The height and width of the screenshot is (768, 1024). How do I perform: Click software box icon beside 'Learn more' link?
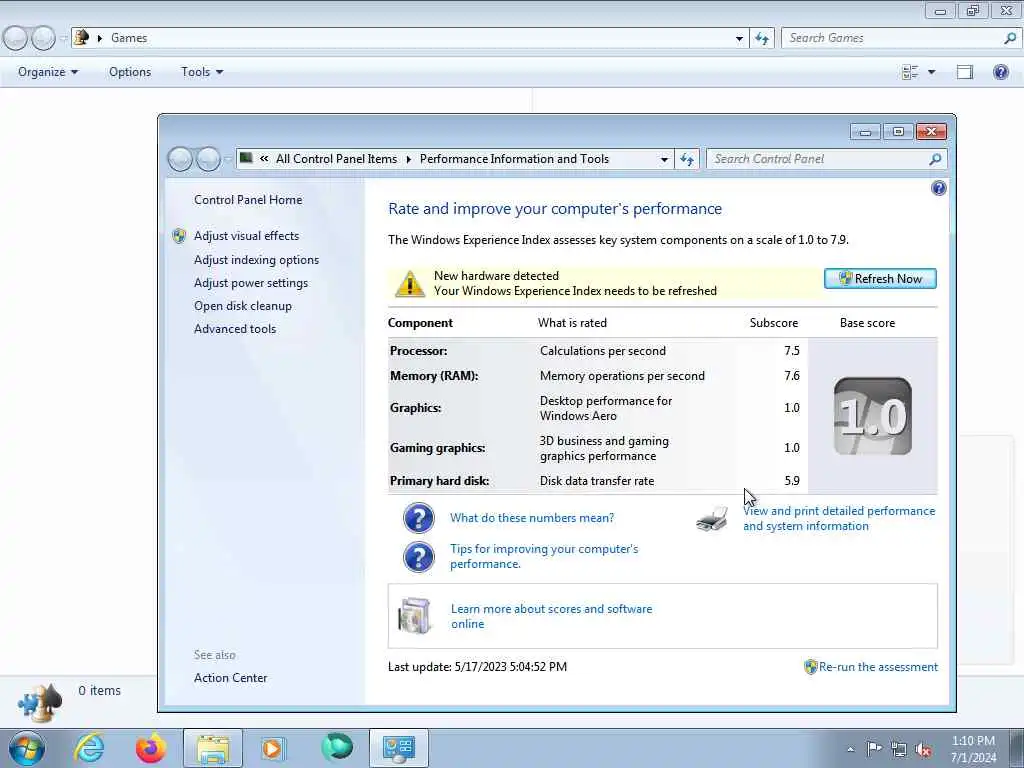[x=415, y=615]
